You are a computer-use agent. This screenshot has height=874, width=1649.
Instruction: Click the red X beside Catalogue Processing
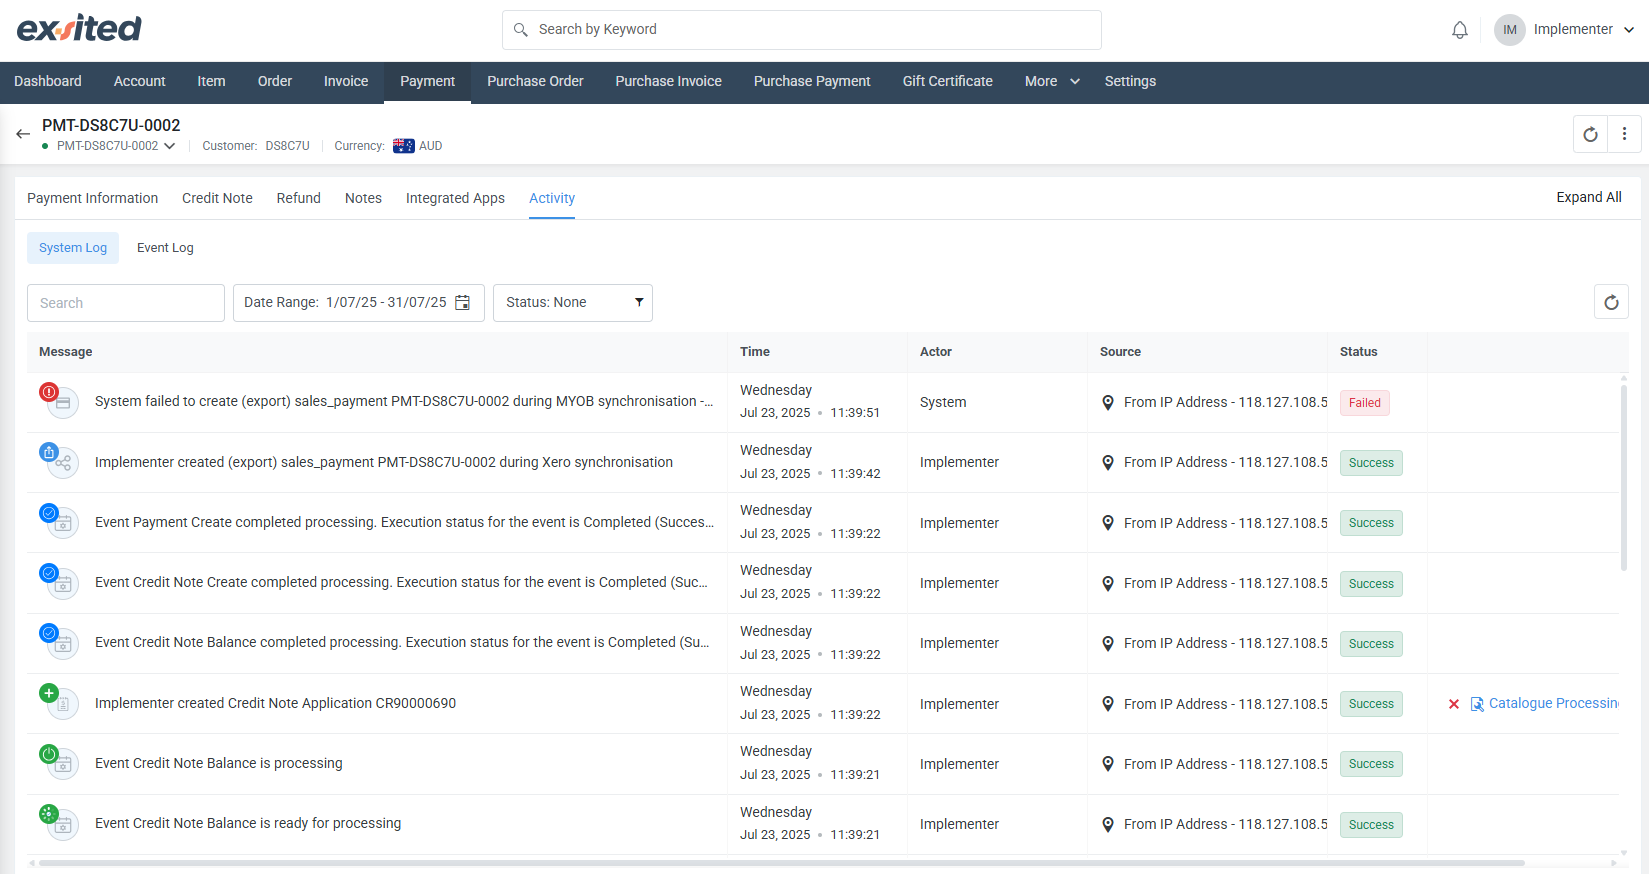click(1454, 704)
